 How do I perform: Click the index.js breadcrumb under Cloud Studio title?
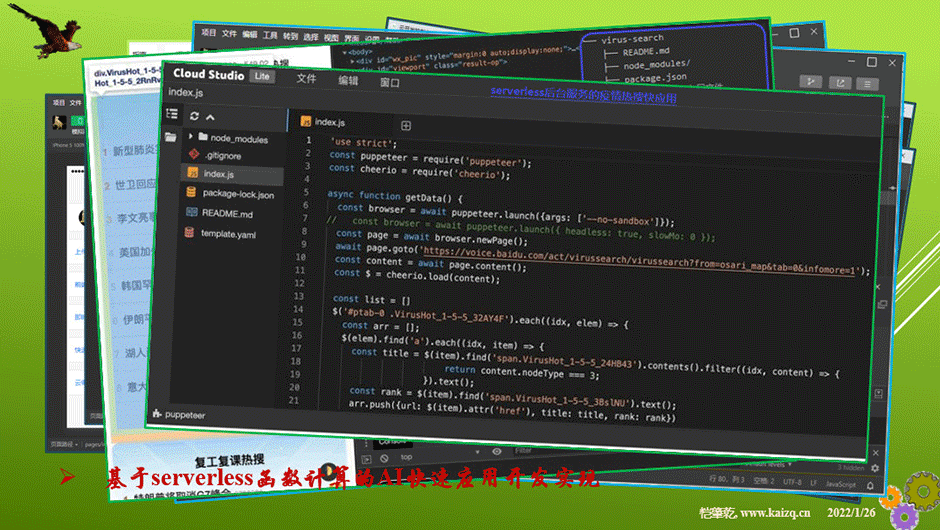[x=186, y=92]
